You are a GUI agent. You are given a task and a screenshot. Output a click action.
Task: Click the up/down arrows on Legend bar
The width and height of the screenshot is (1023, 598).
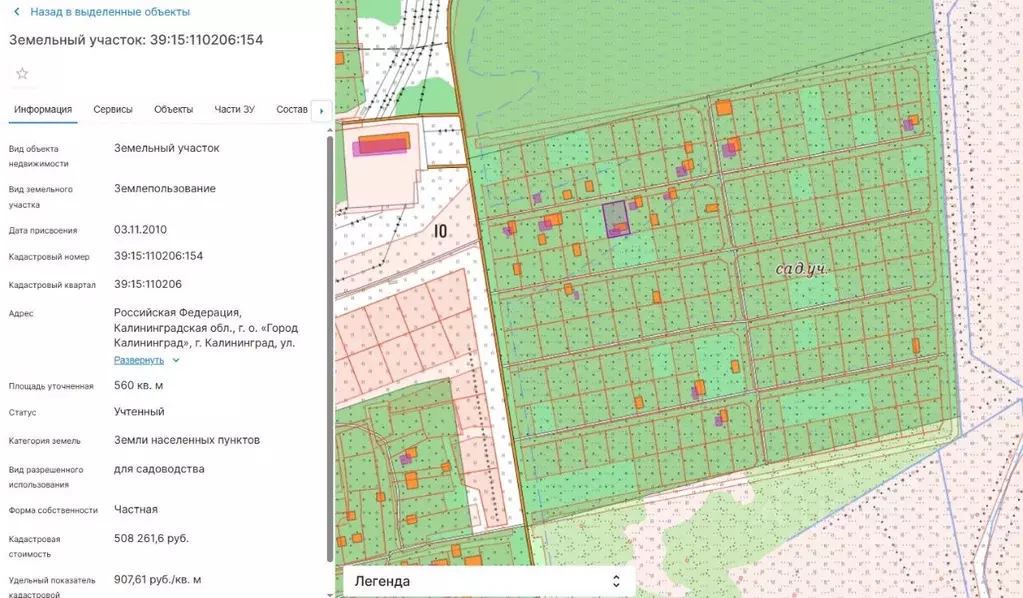pos(616,581)
